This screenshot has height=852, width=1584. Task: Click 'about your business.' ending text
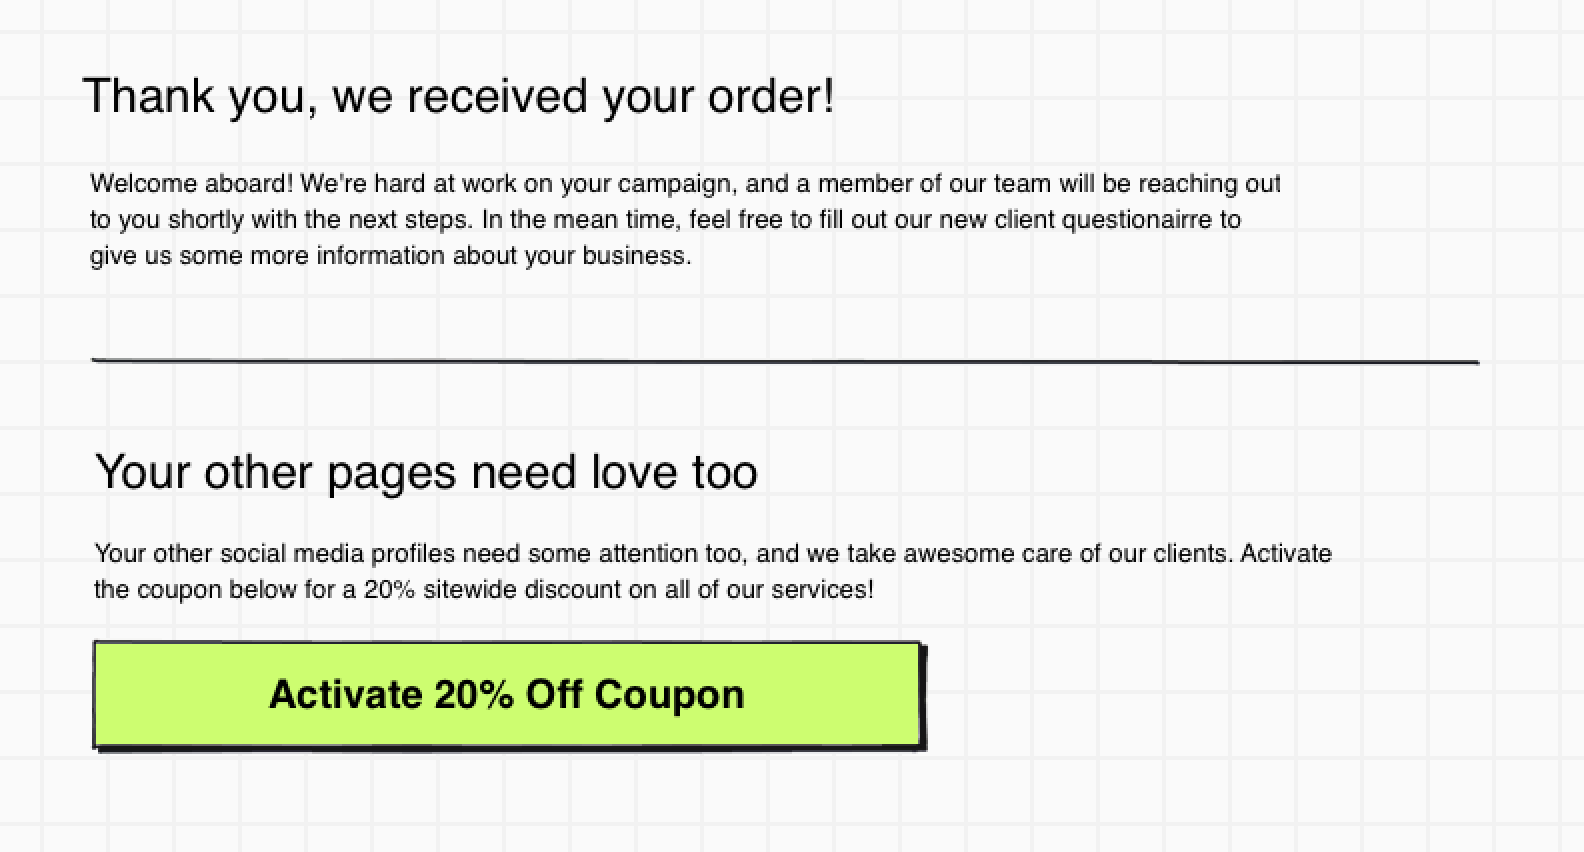[x=572, y=256]
